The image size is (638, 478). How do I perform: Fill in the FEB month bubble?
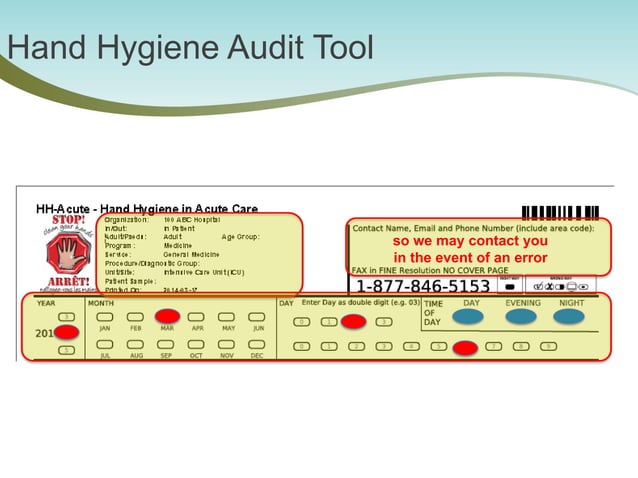(x=135, y=316)
